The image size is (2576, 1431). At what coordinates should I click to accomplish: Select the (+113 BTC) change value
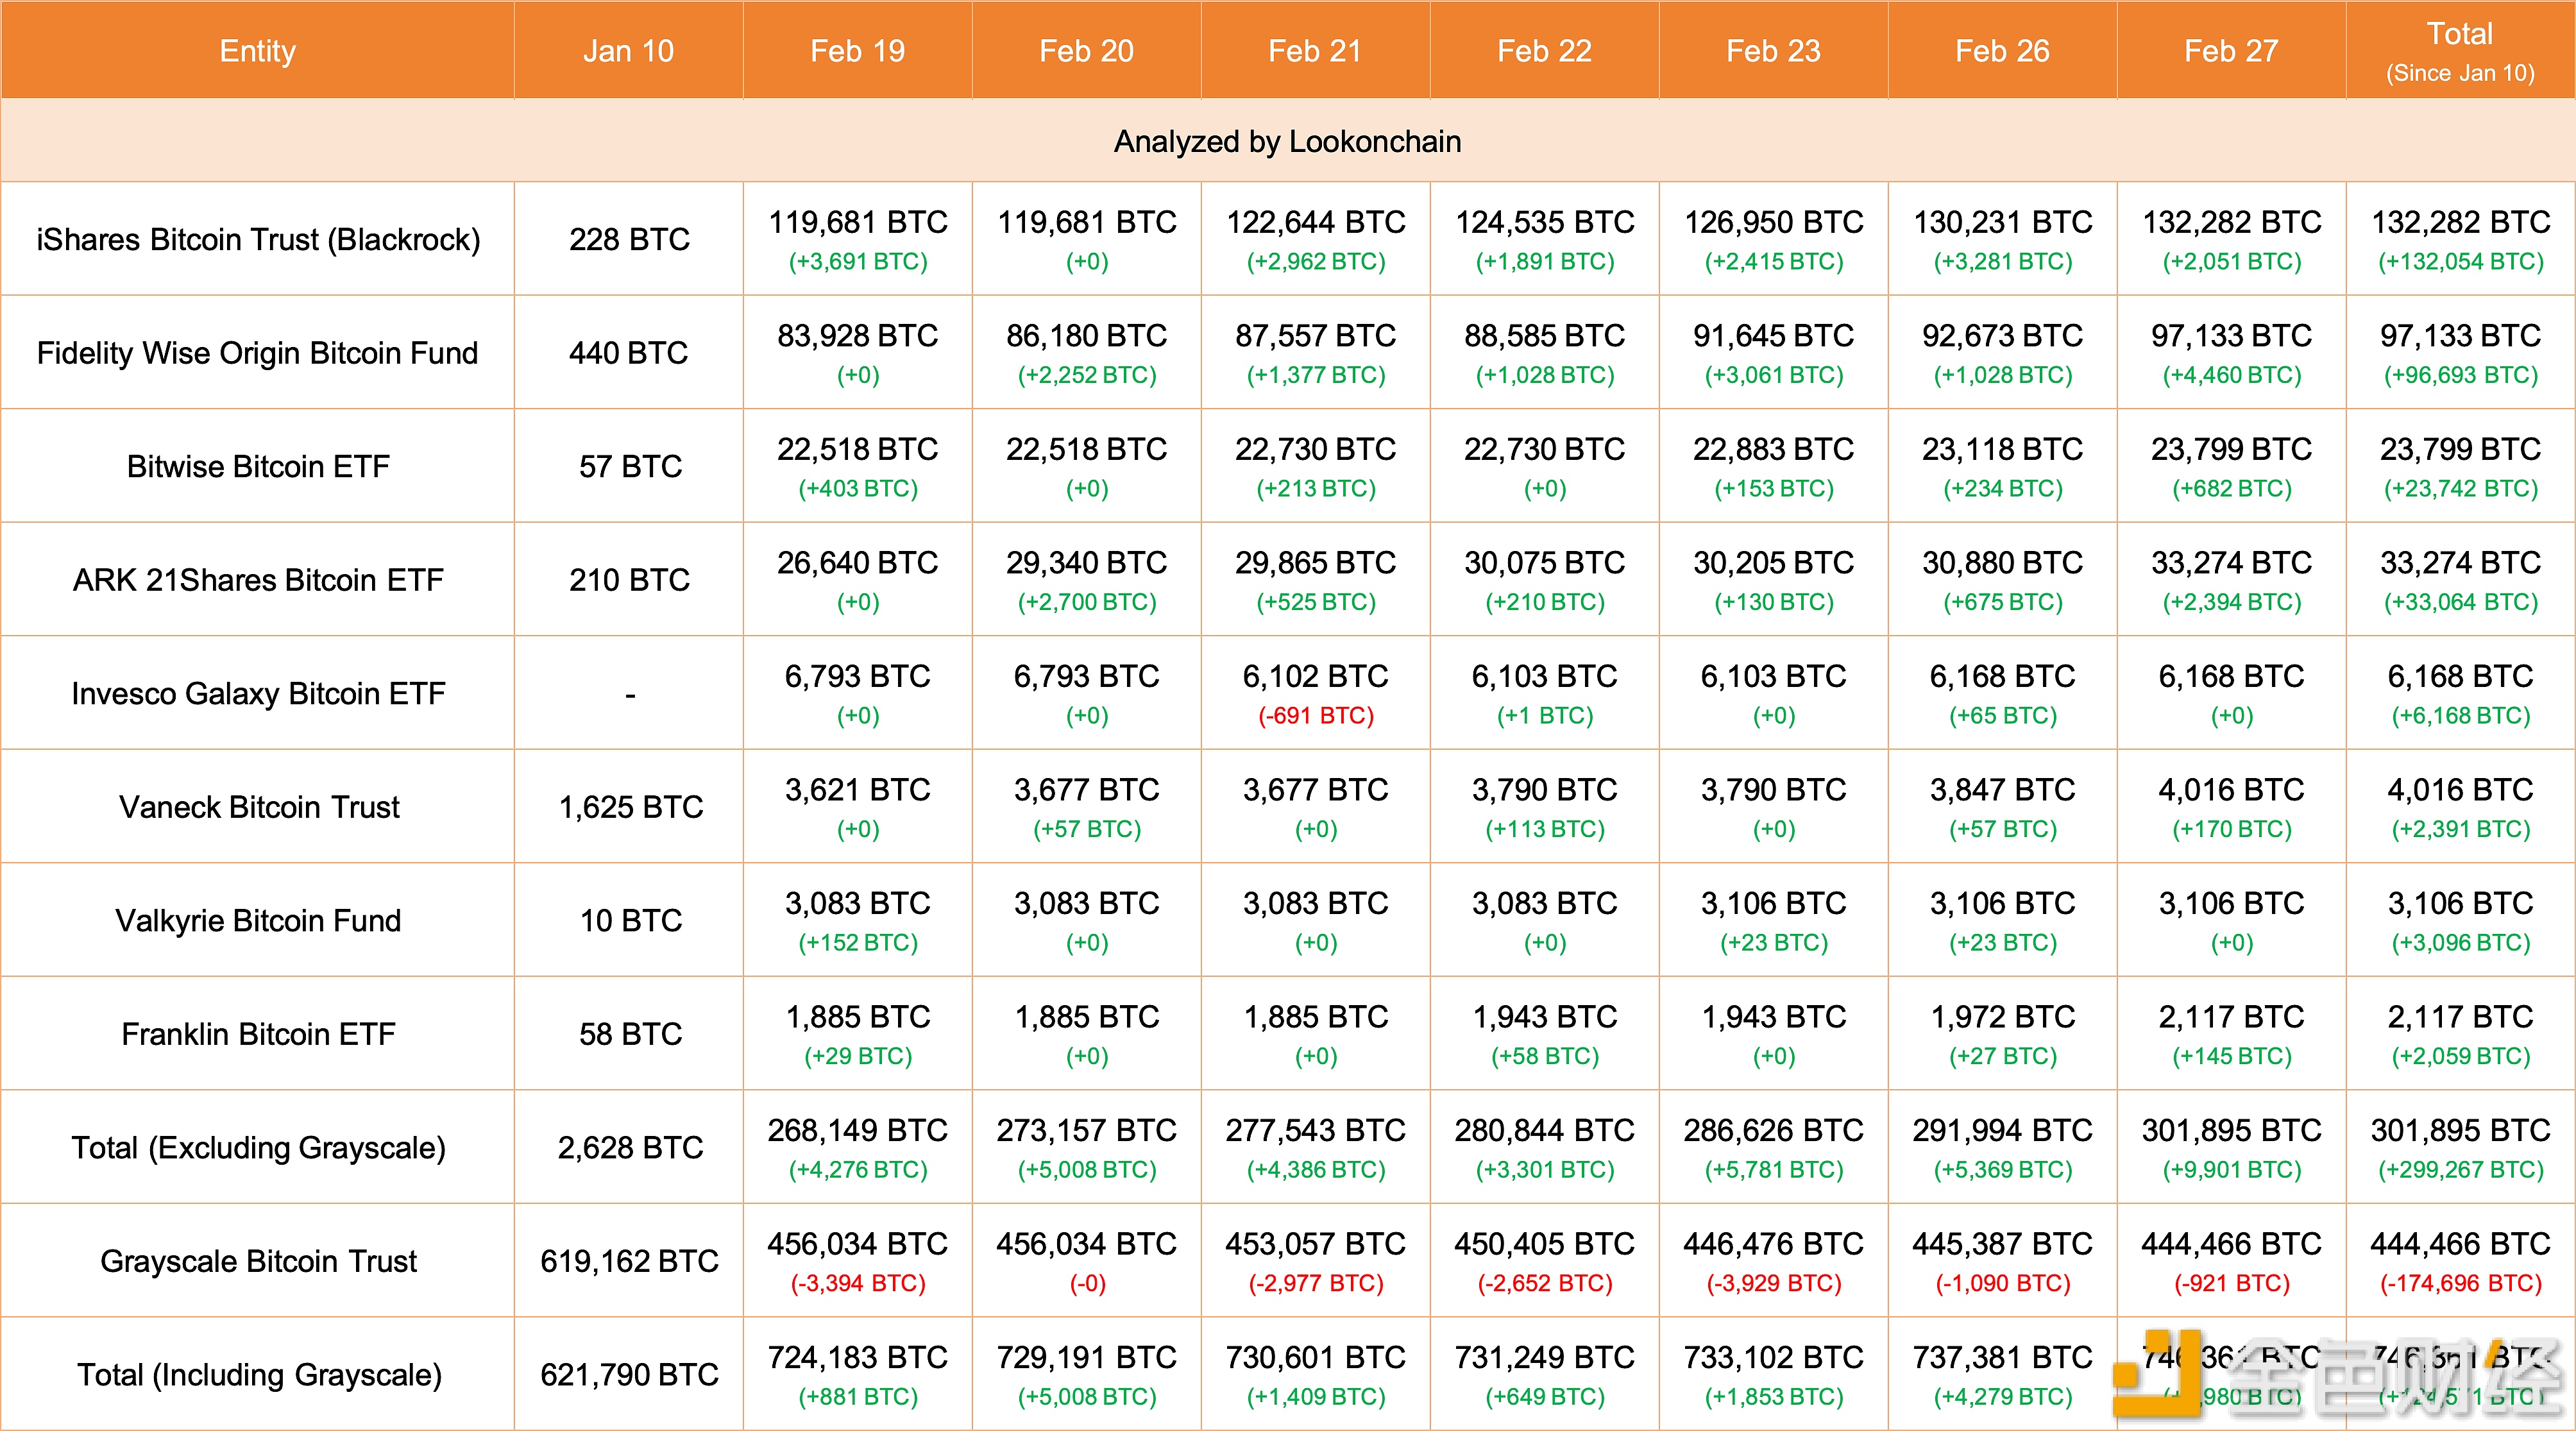(x=1545, y=829)
